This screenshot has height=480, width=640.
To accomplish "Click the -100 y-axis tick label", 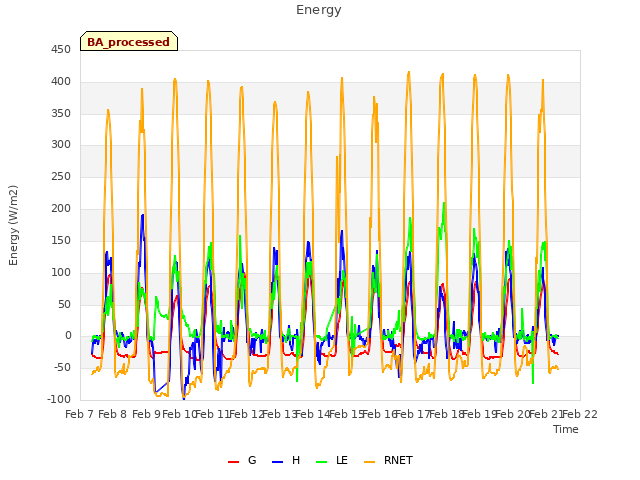I will point(59,400).
